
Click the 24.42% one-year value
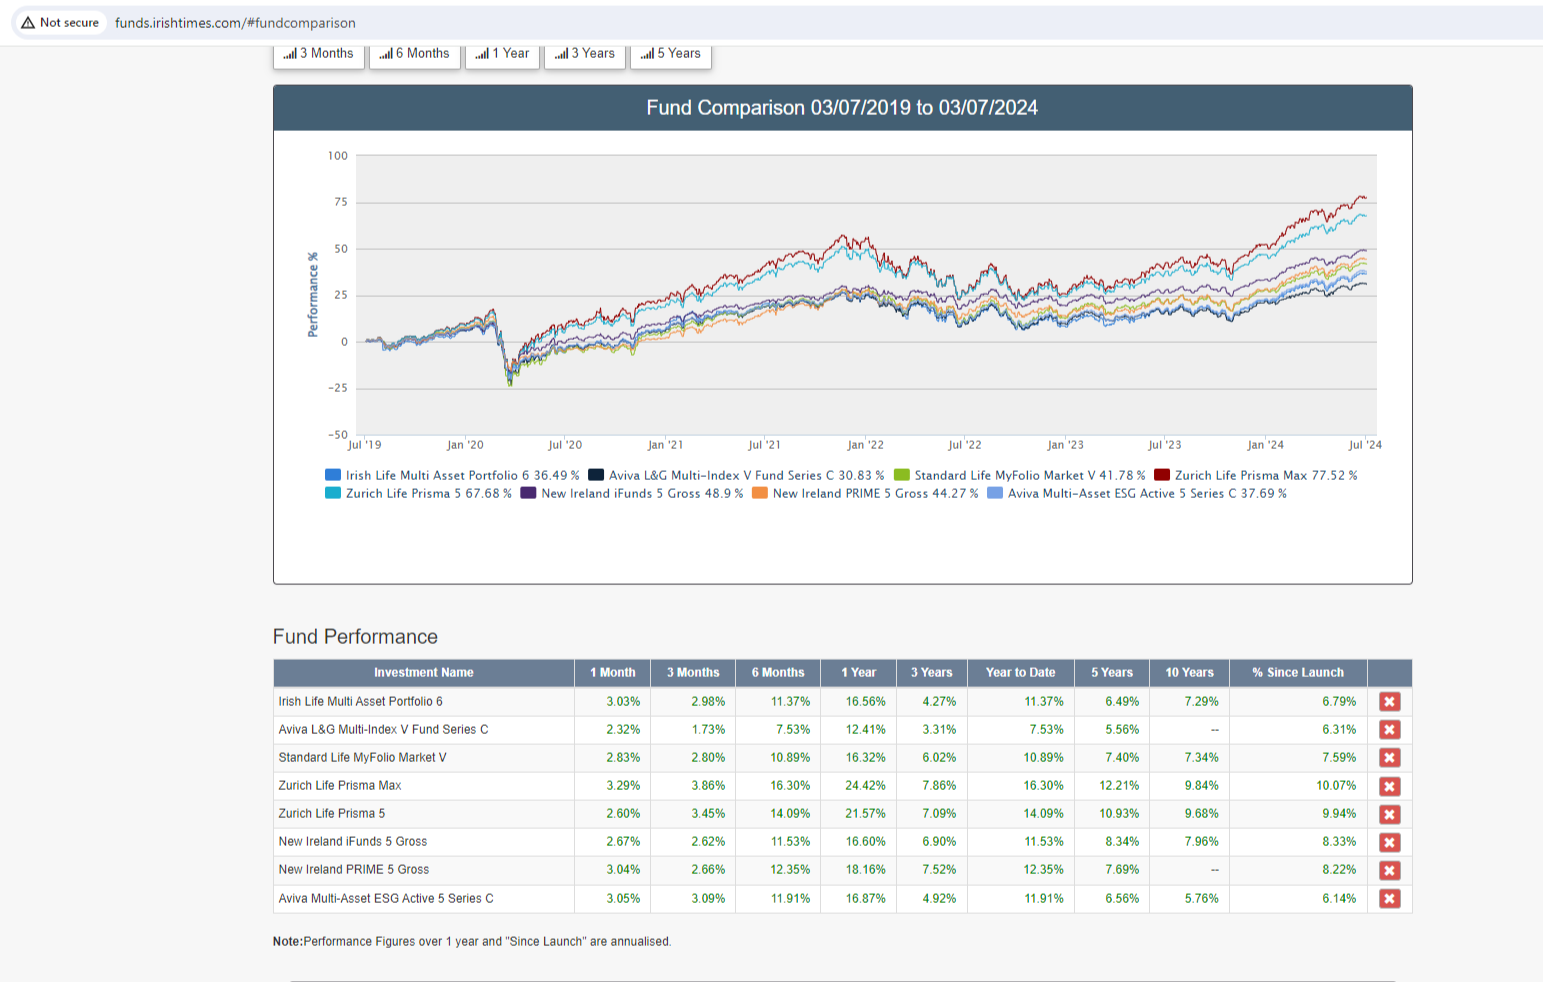(x=865, y=786)
